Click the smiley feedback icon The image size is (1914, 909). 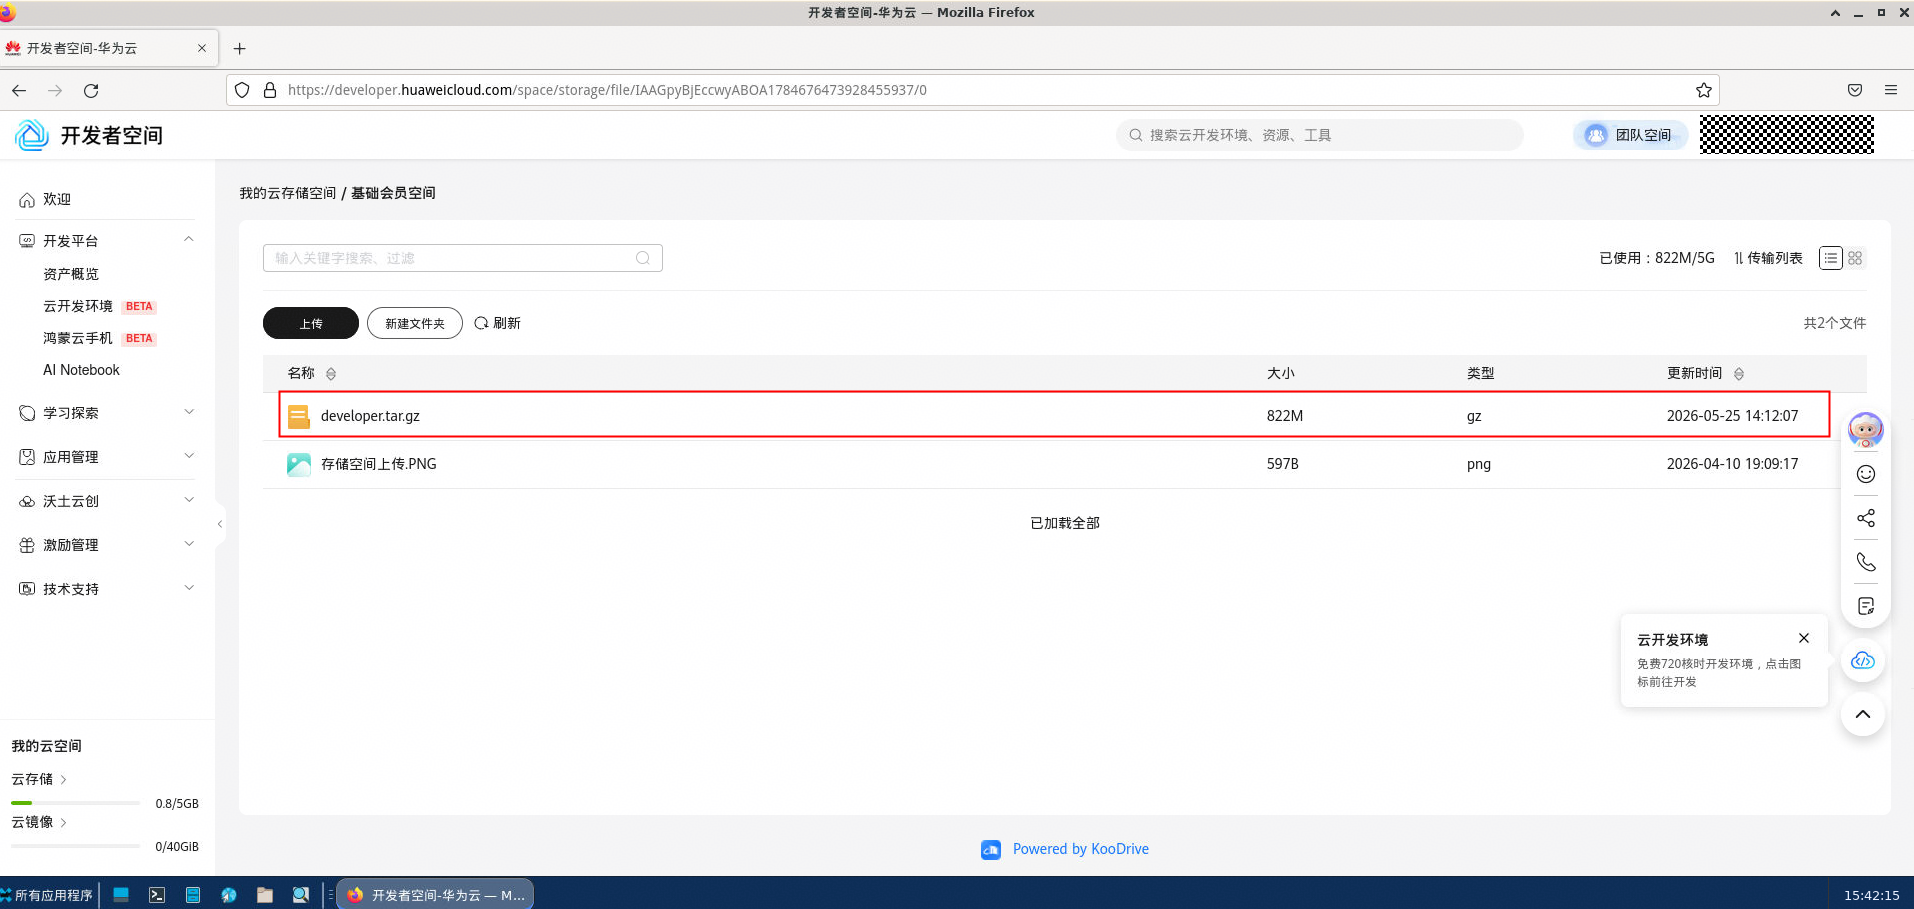[1865, 474]
